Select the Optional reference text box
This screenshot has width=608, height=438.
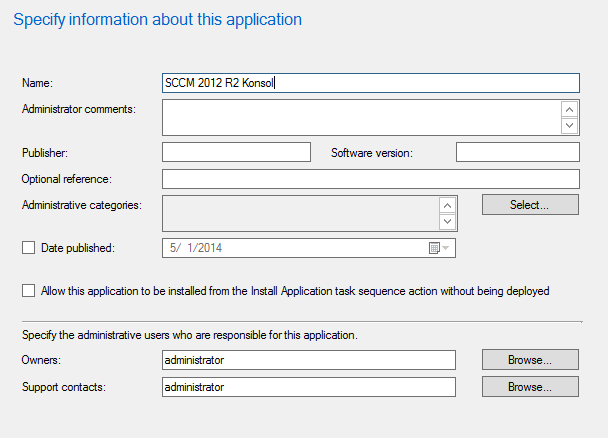click(x=370, y=179)
